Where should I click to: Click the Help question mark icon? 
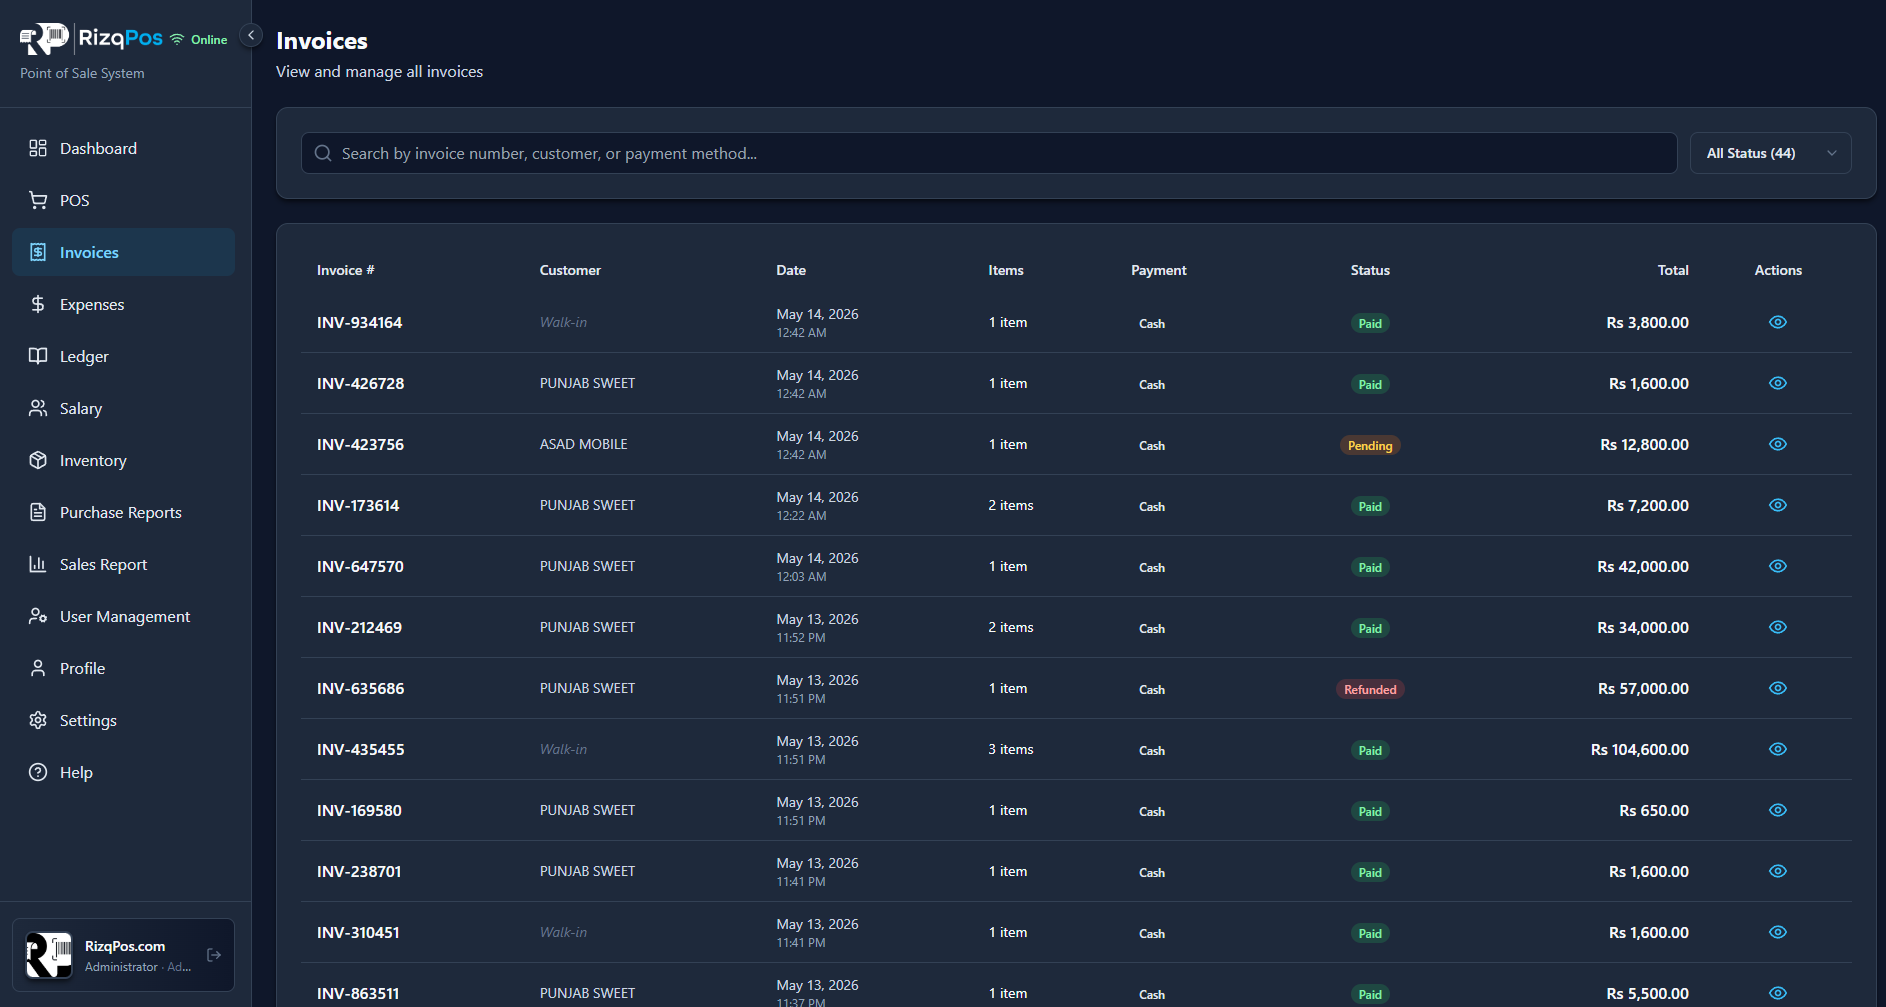point(38,772)
